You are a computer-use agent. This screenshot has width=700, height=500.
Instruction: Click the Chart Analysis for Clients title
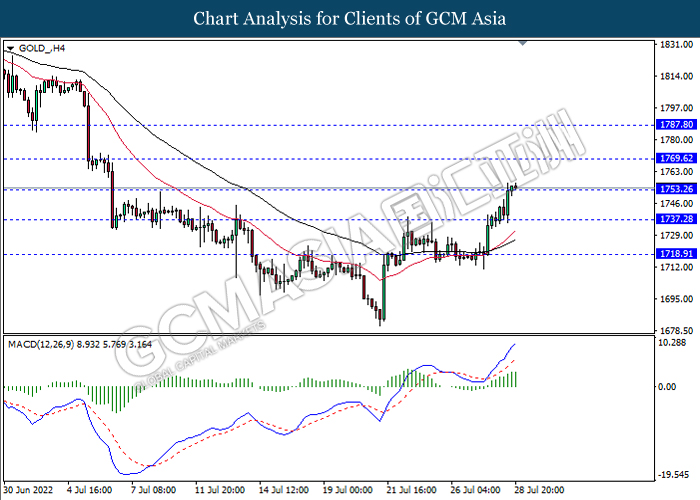click(350, 19)
